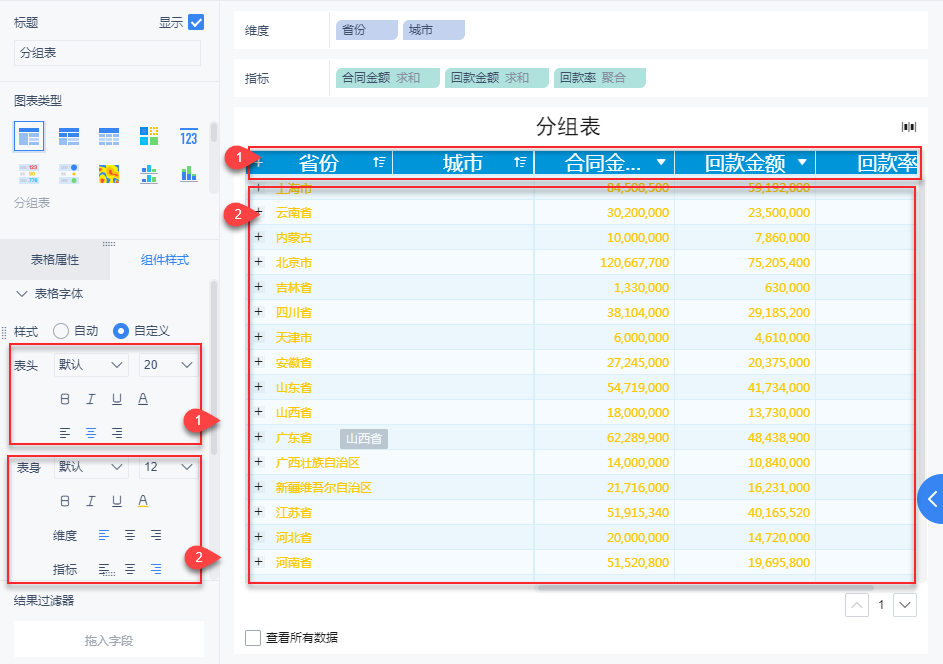Collapse the 表格字体 section
The width and height of the screenshot is (943, 664).
(22, 294)
